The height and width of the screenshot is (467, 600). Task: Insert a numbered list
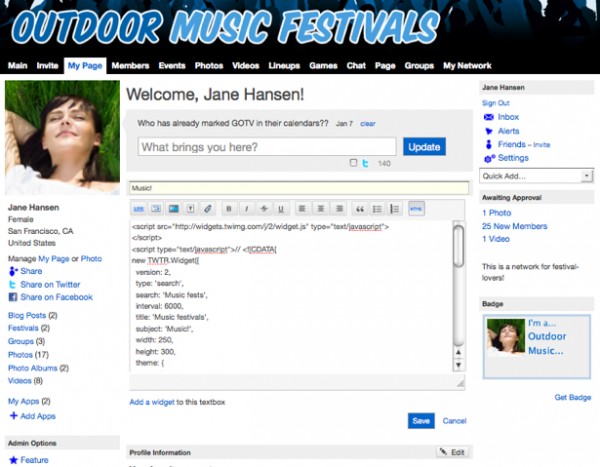(395, 209)
